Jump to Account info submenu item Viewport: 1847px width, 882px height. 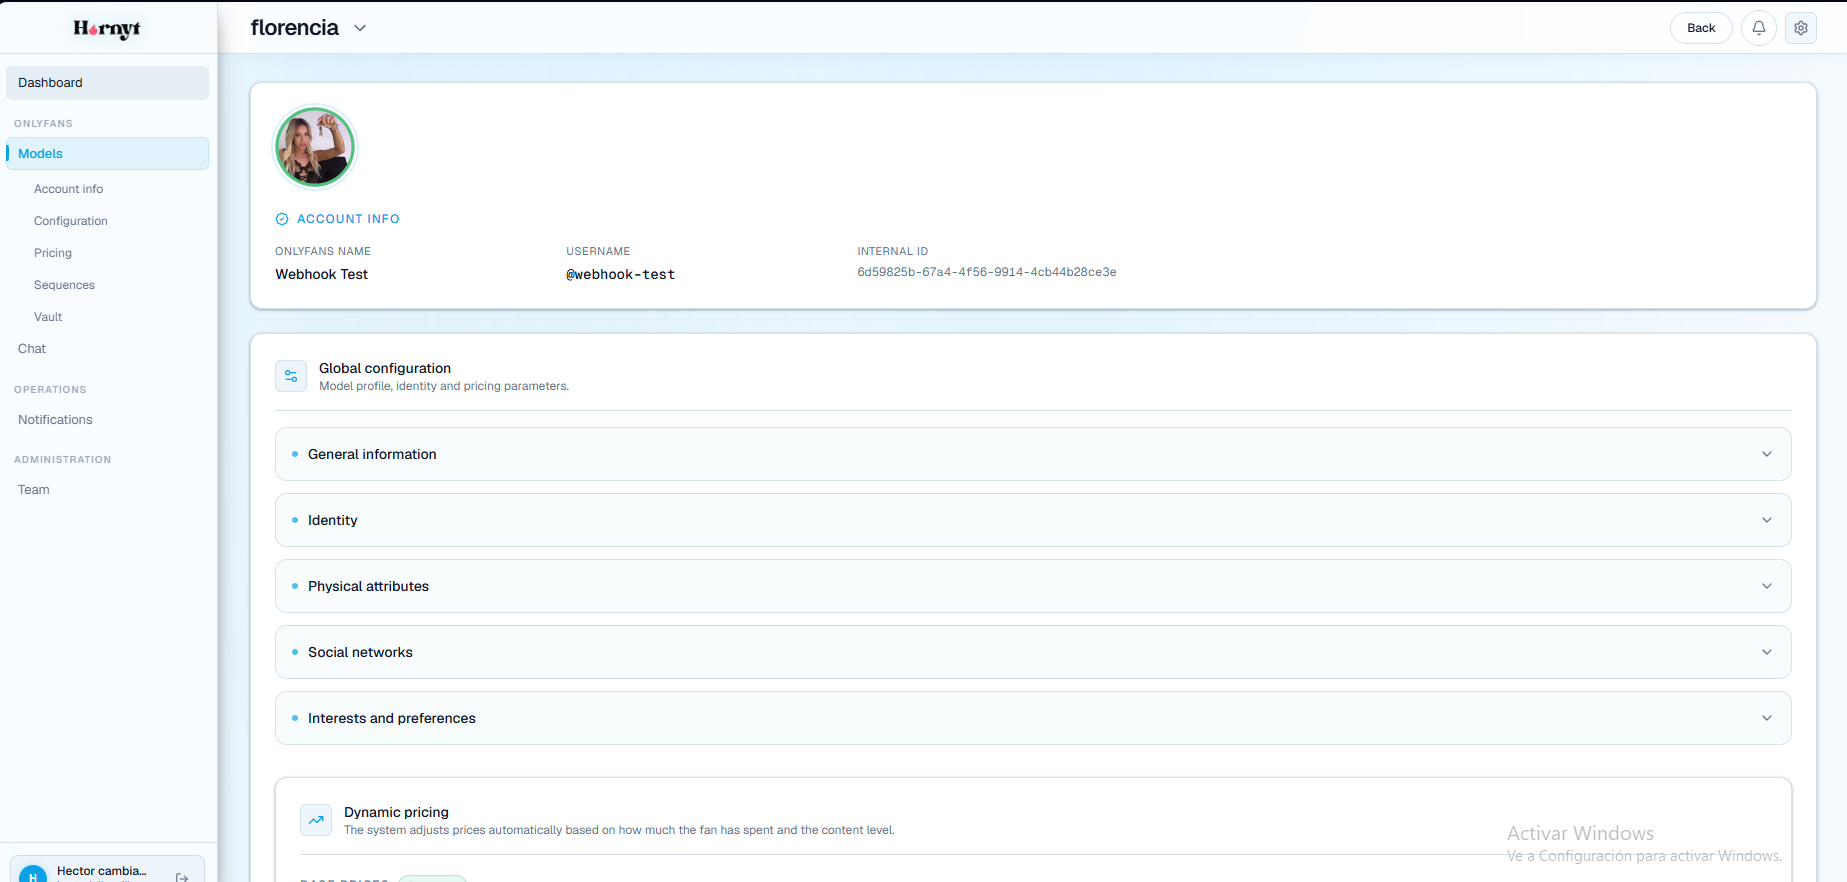coord(68,189)
